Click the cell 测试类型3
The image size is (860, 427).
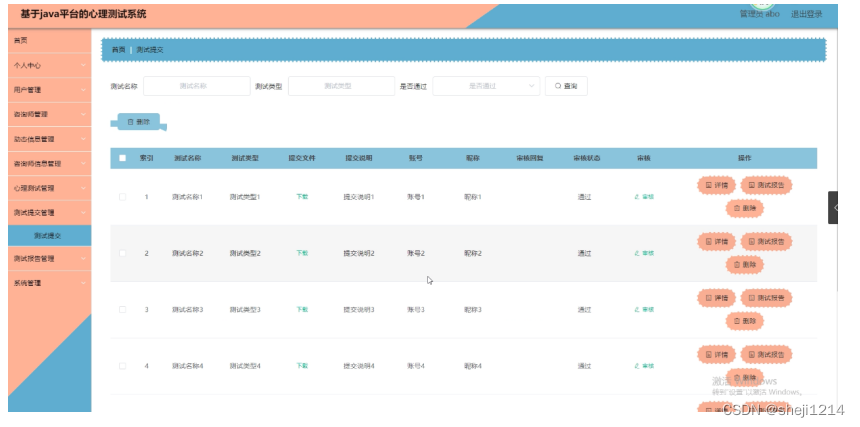(245, 310)
